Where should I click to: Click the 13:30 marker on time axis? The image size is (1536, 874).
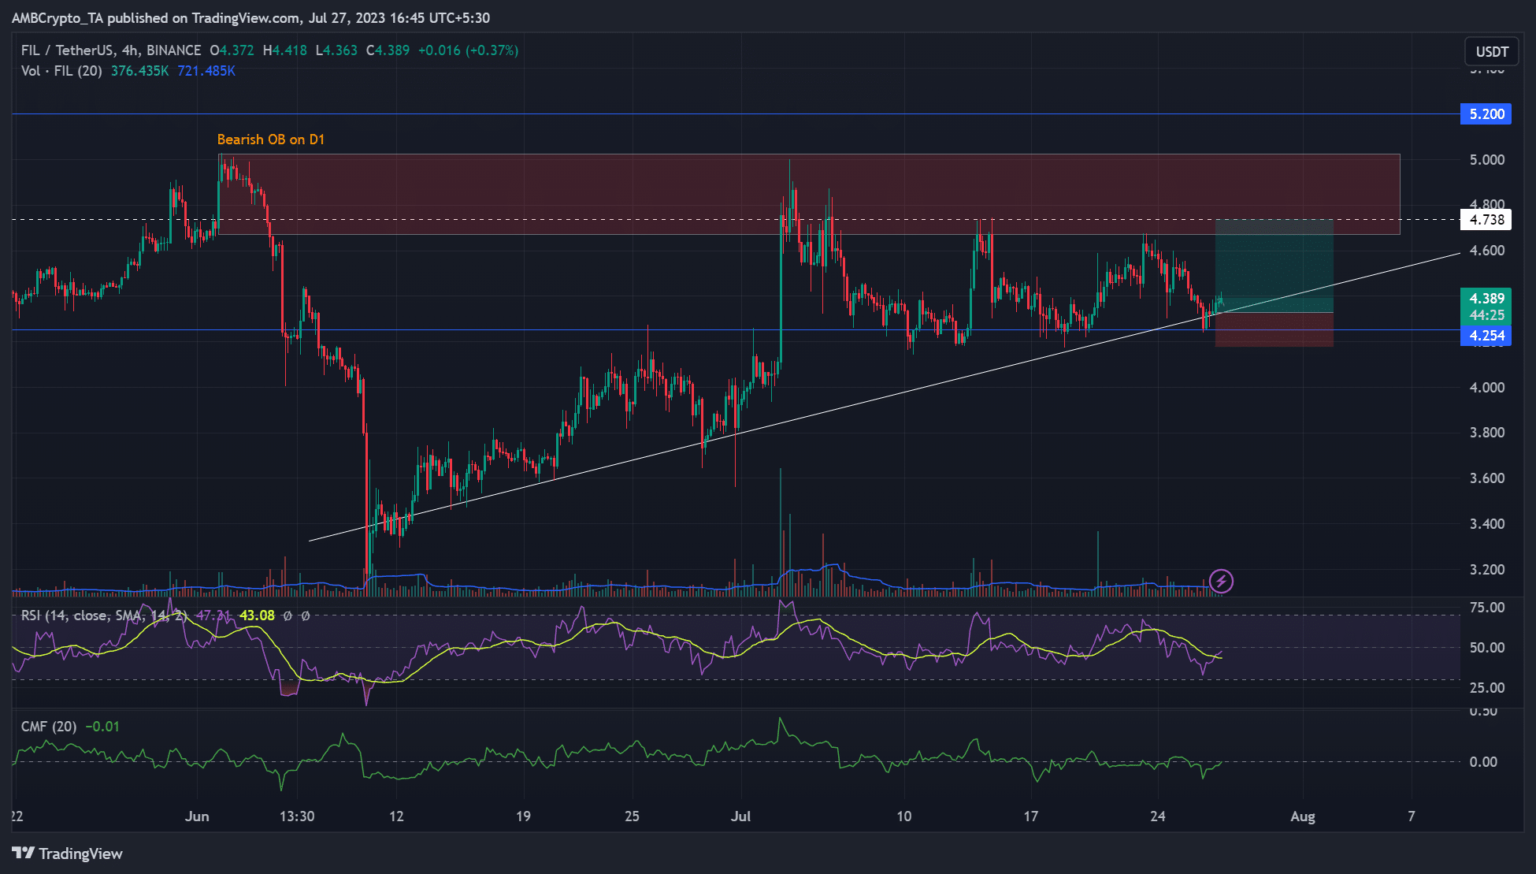click(x=297, y=816)
